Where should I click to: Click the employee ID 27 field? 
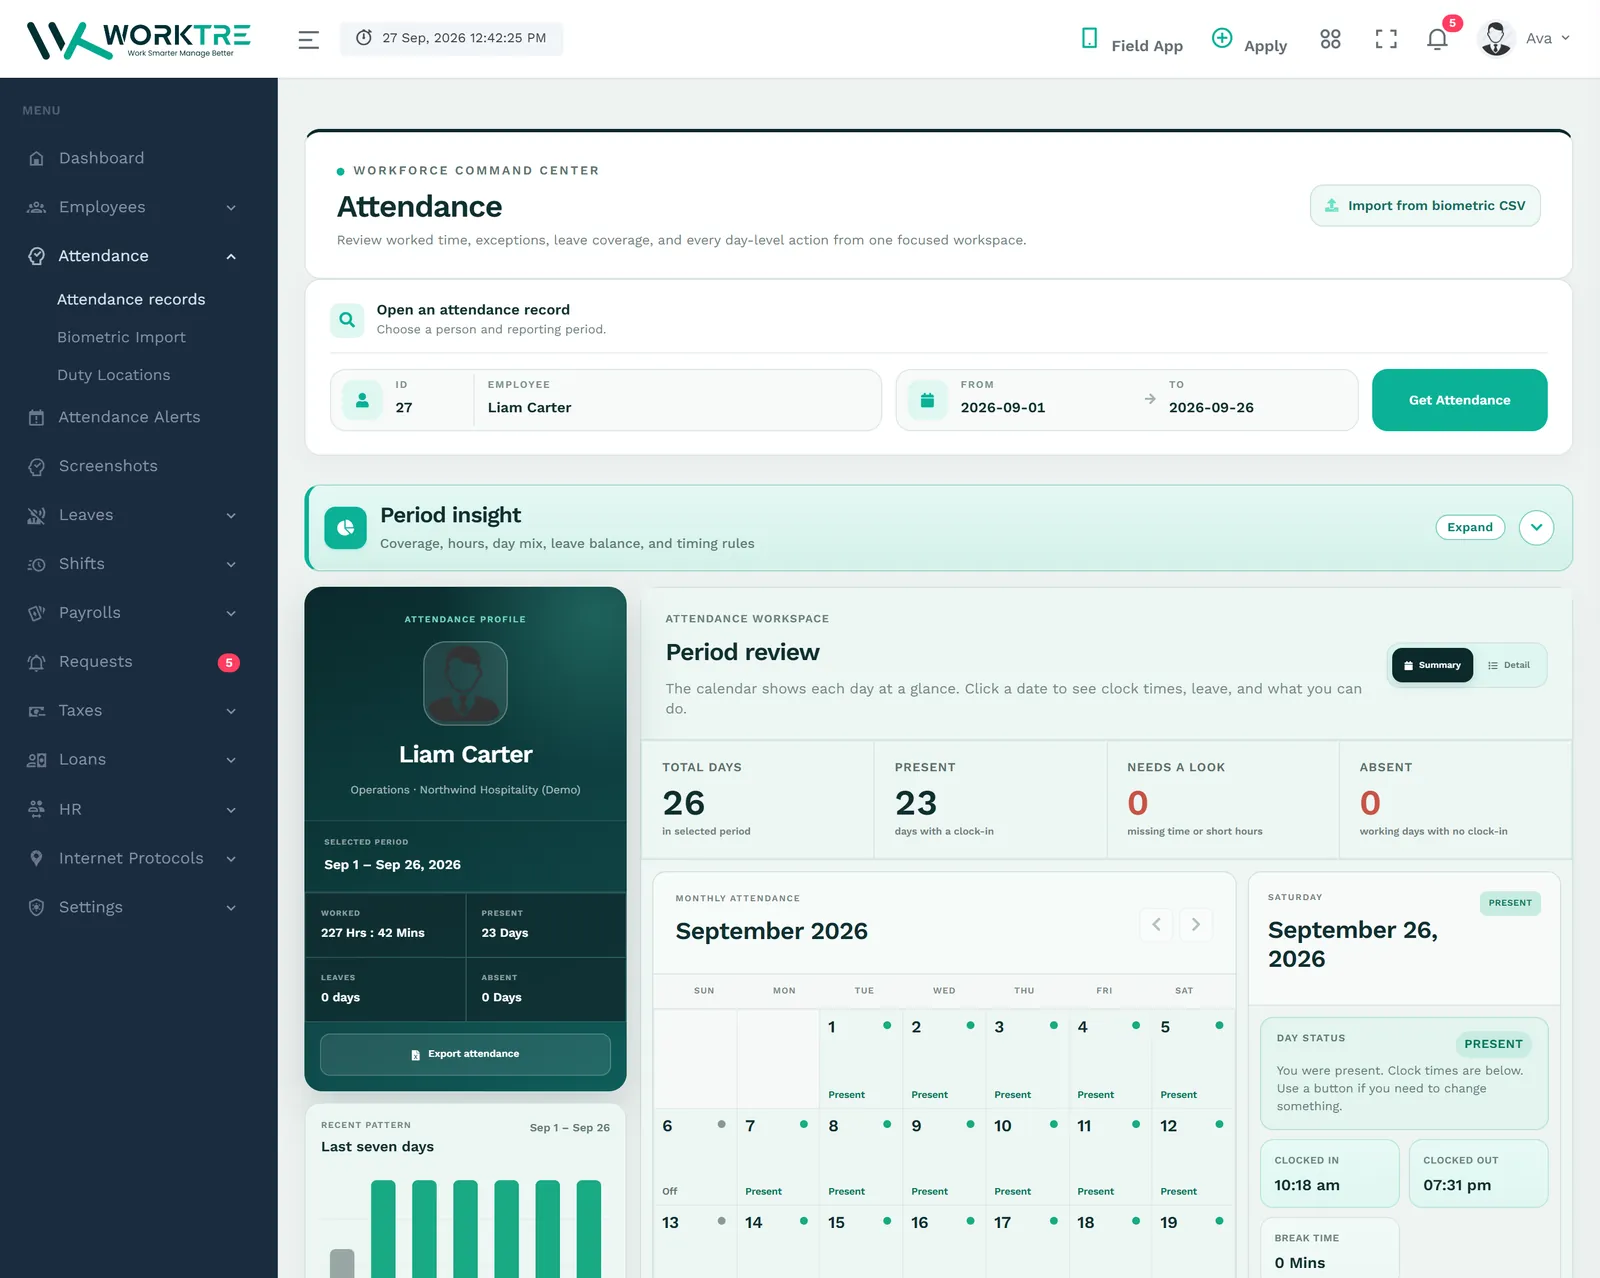(405, 400)
